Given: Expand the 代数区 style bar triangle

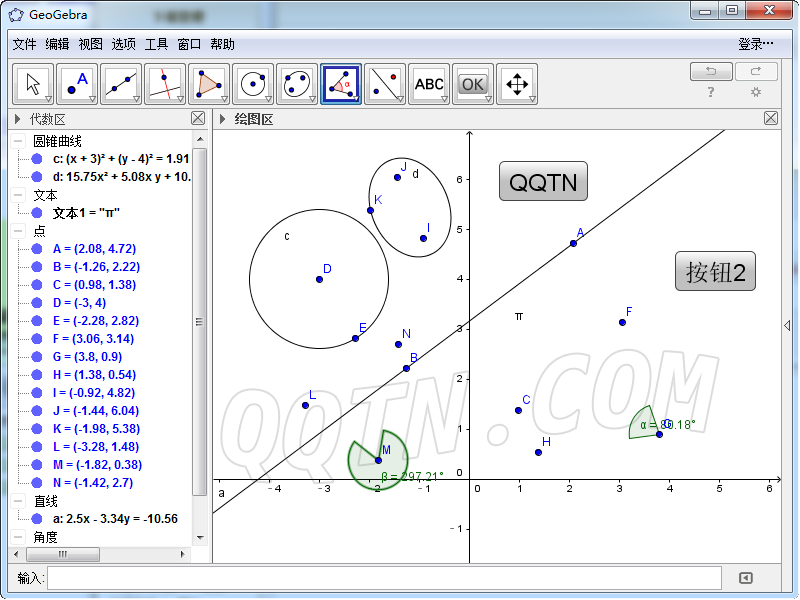Looking at the screenshot, I should click(18, 119).
